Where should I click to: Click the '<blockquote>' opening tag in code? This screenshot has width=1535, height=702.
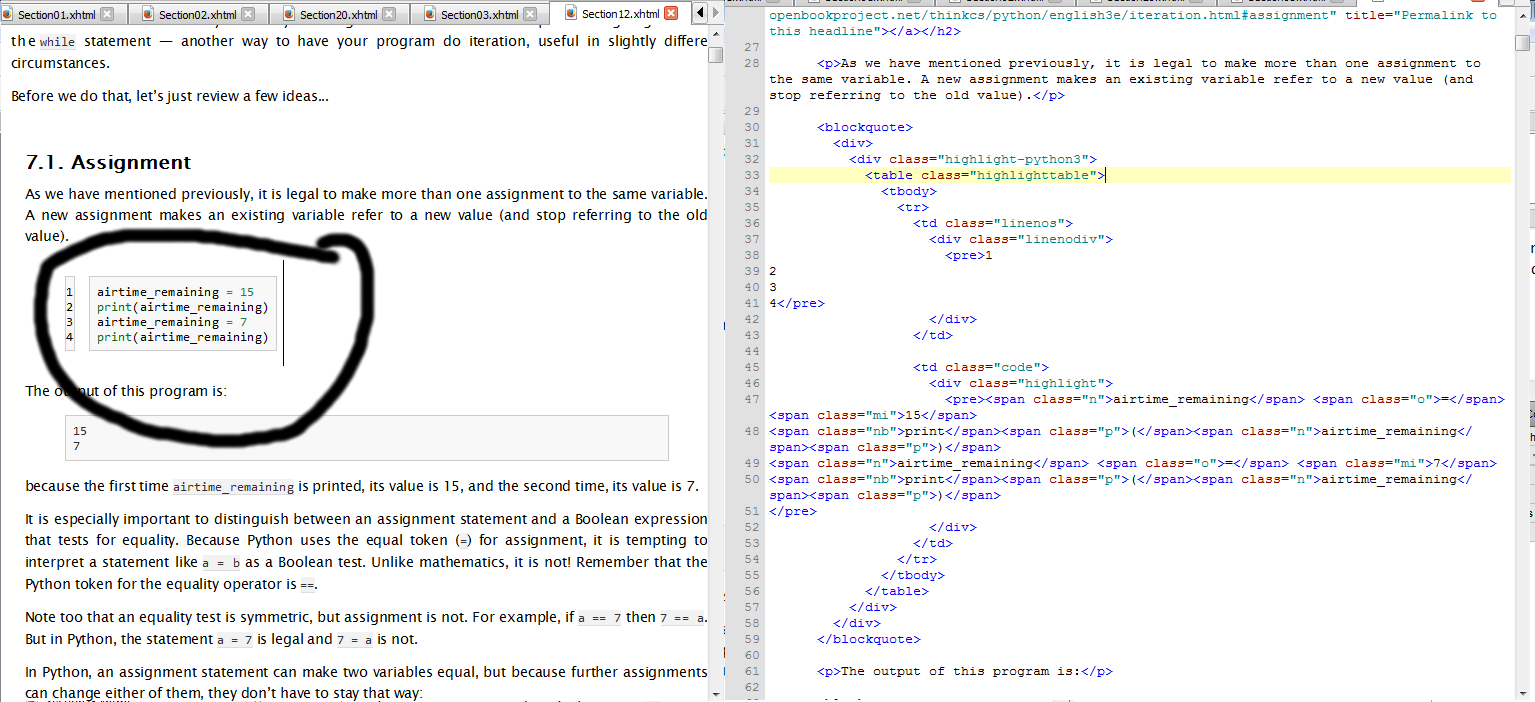(x=865, y=127)
